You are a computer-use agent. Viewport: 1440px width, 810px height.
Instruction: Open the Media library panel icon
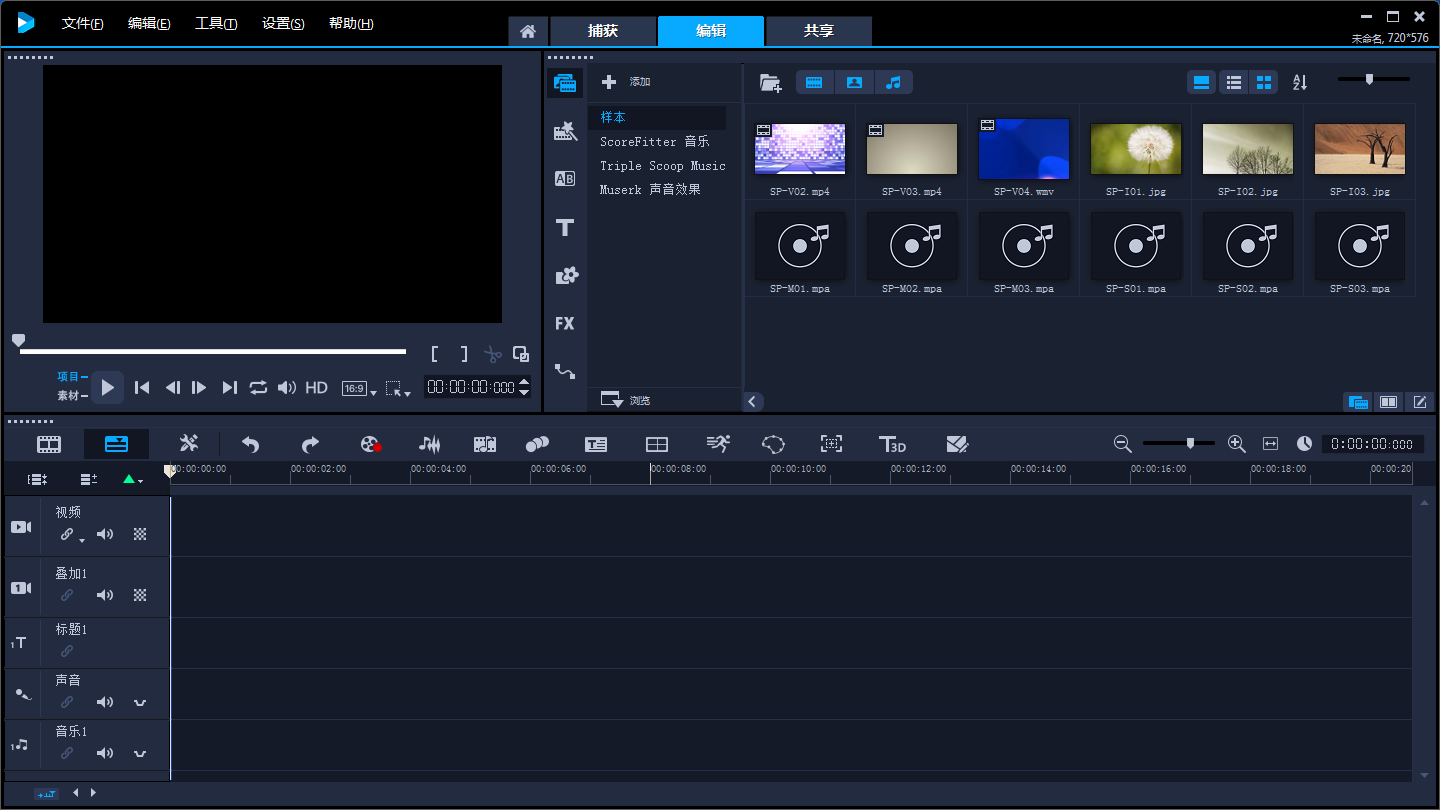coord(565,83)
